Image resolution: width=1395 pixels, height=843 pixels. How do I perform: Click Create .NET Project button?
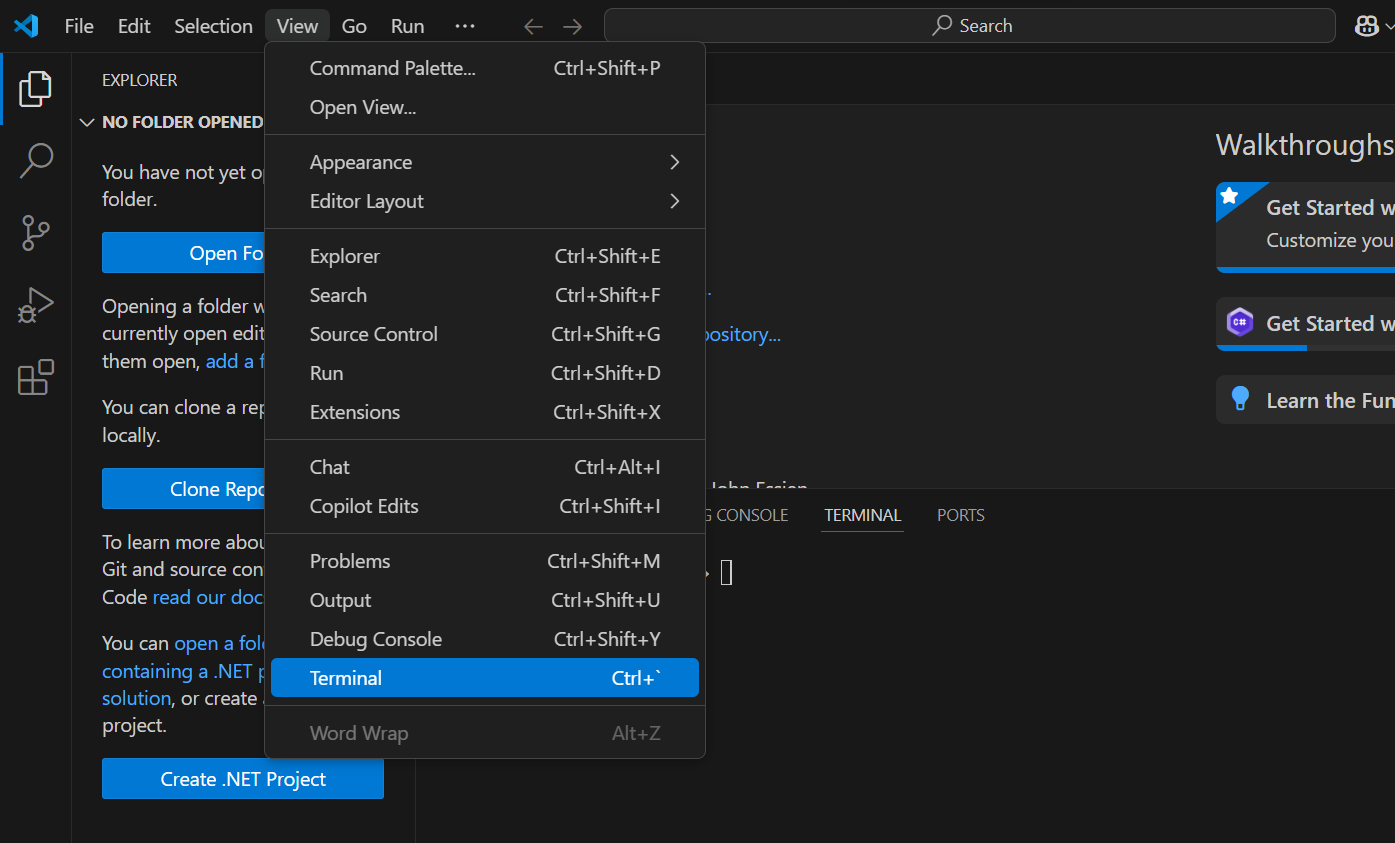click(x=243, y=779)
